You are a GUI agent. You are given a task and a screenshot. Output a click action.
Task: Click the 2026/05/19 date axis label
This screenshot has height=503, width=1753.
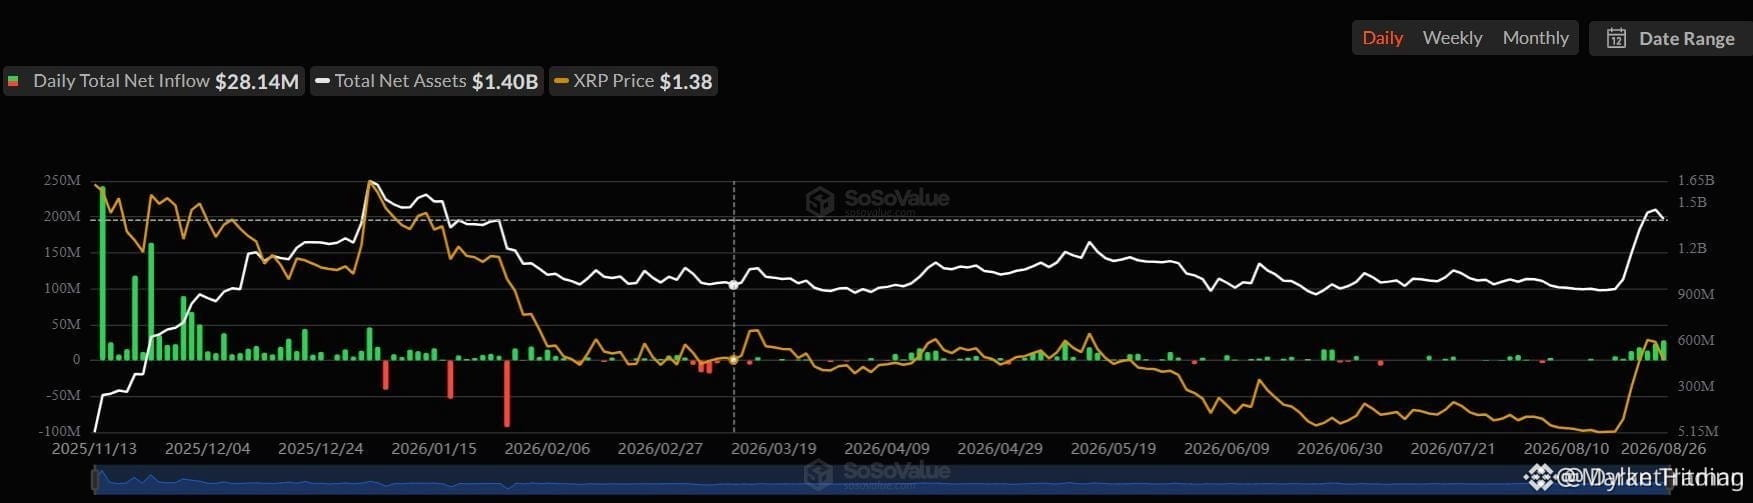coord(1113,448)
